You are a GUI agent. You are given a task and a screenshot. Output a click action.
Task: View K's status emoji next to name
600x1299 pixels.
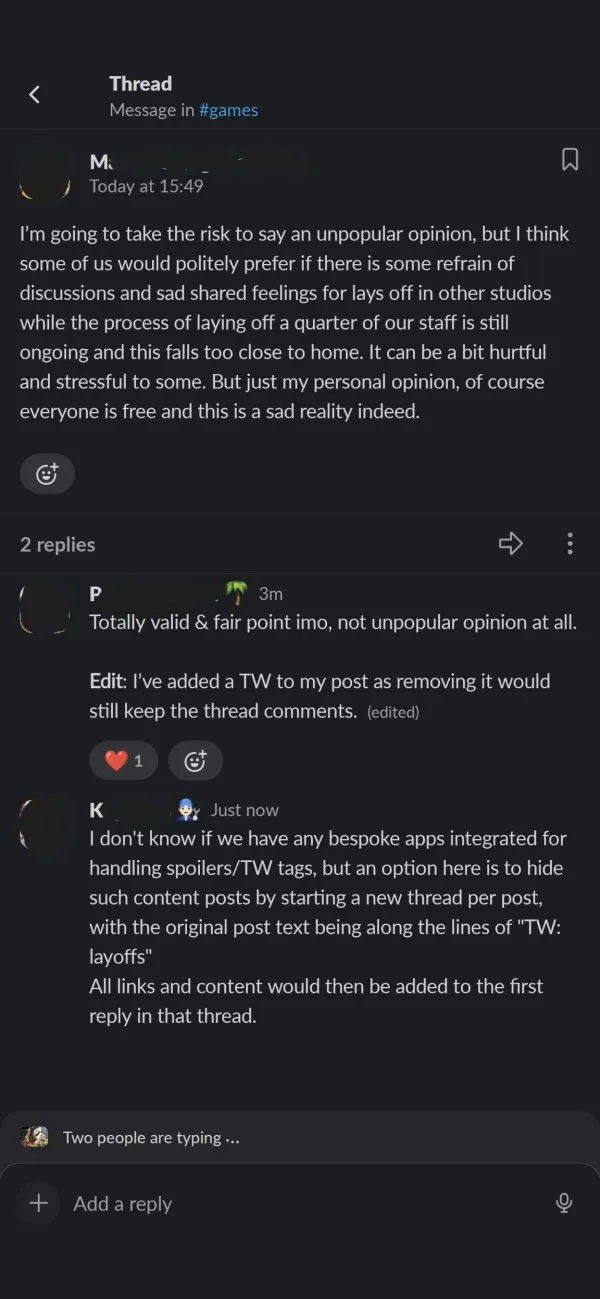coord(189,810)
